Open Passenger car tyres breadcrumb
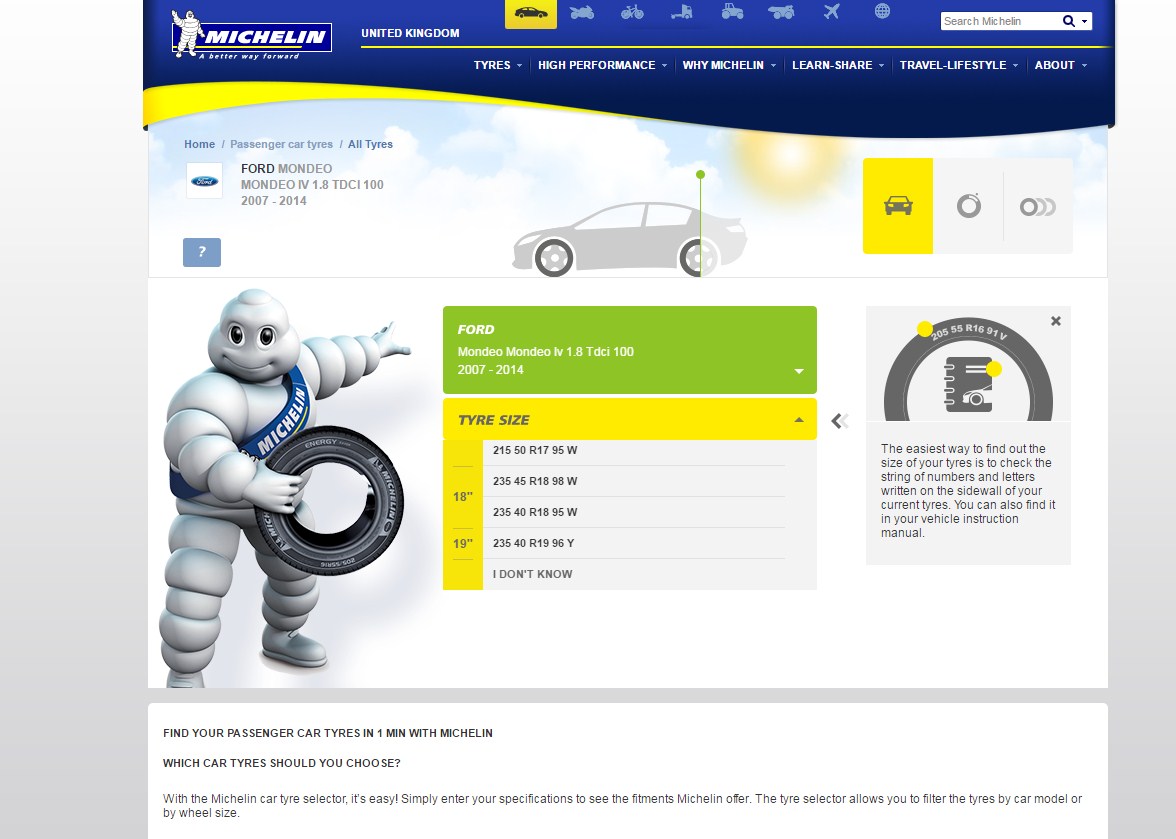The width and height of the screenshot is (1176, 839). pos(281,144)
